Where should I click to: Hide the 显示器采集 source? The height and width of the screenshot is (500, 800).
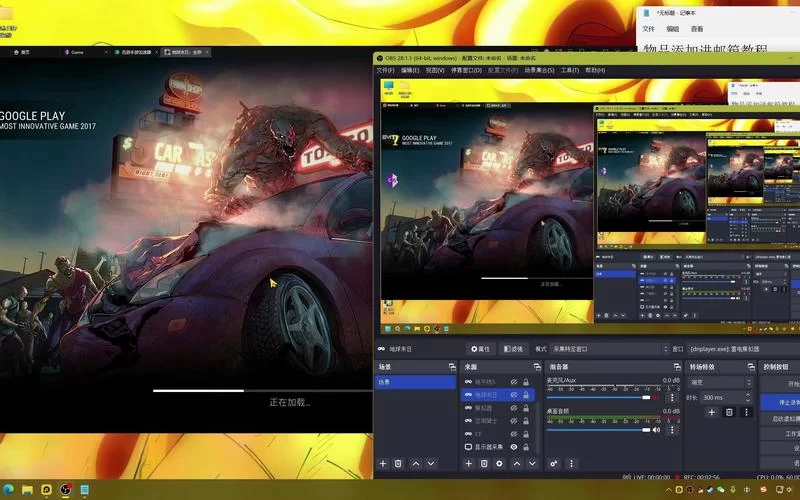pyautogui.click(x=514, y=447)
